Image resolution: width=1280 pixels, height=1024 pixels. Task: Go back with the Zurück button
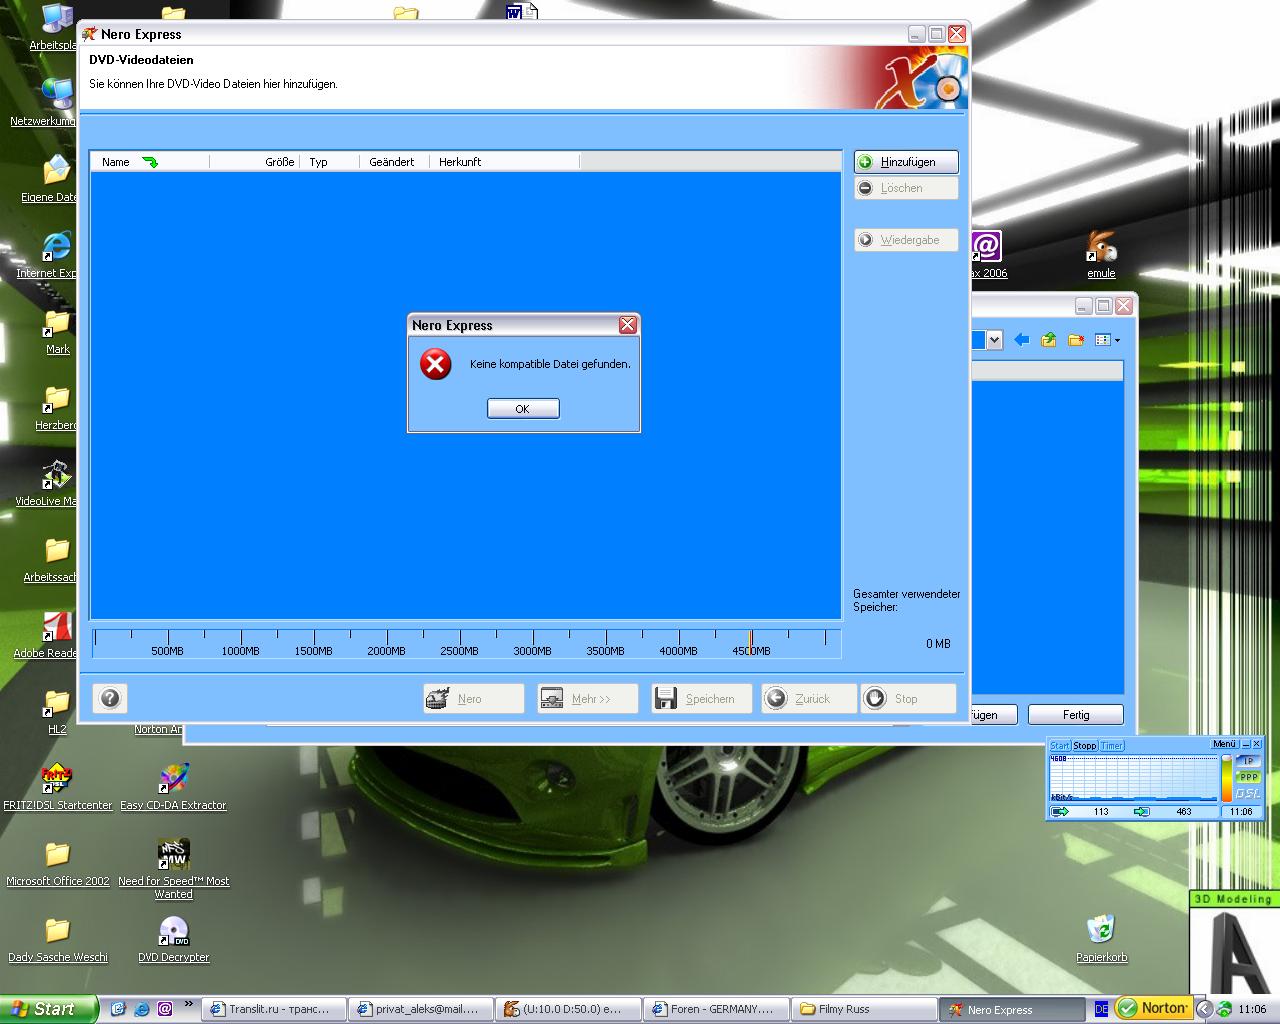tap(809, 698)
